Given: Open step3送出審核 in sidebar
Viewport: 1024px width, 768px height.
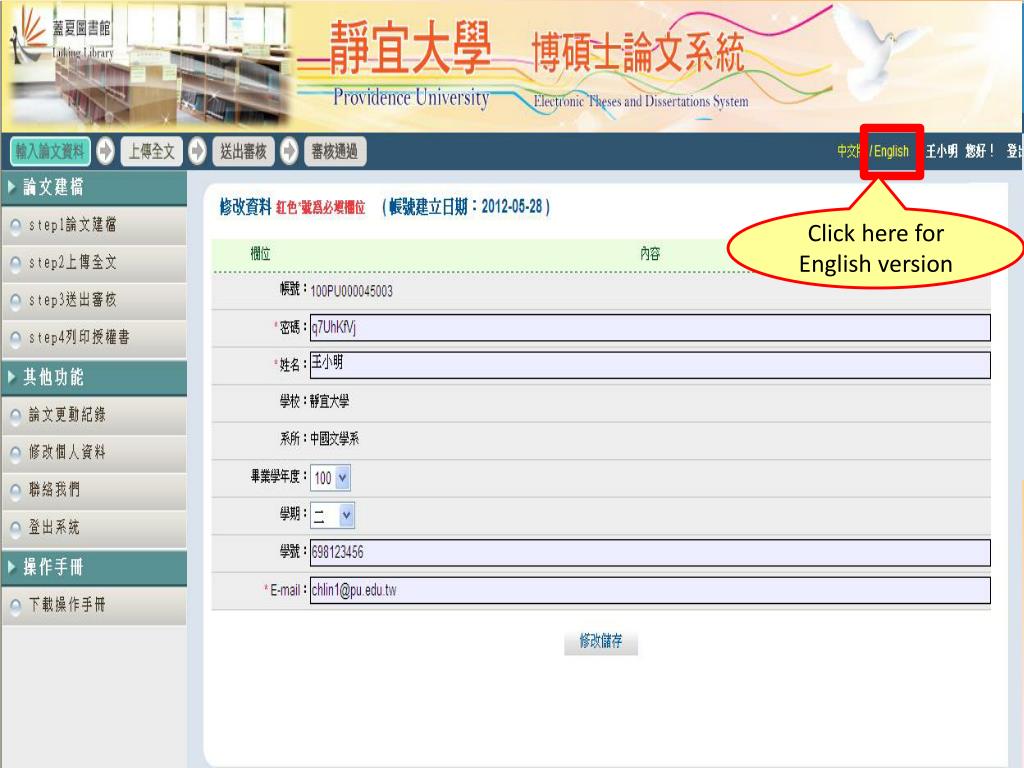Looking at the screenshot, I should [x=94, y=301].
